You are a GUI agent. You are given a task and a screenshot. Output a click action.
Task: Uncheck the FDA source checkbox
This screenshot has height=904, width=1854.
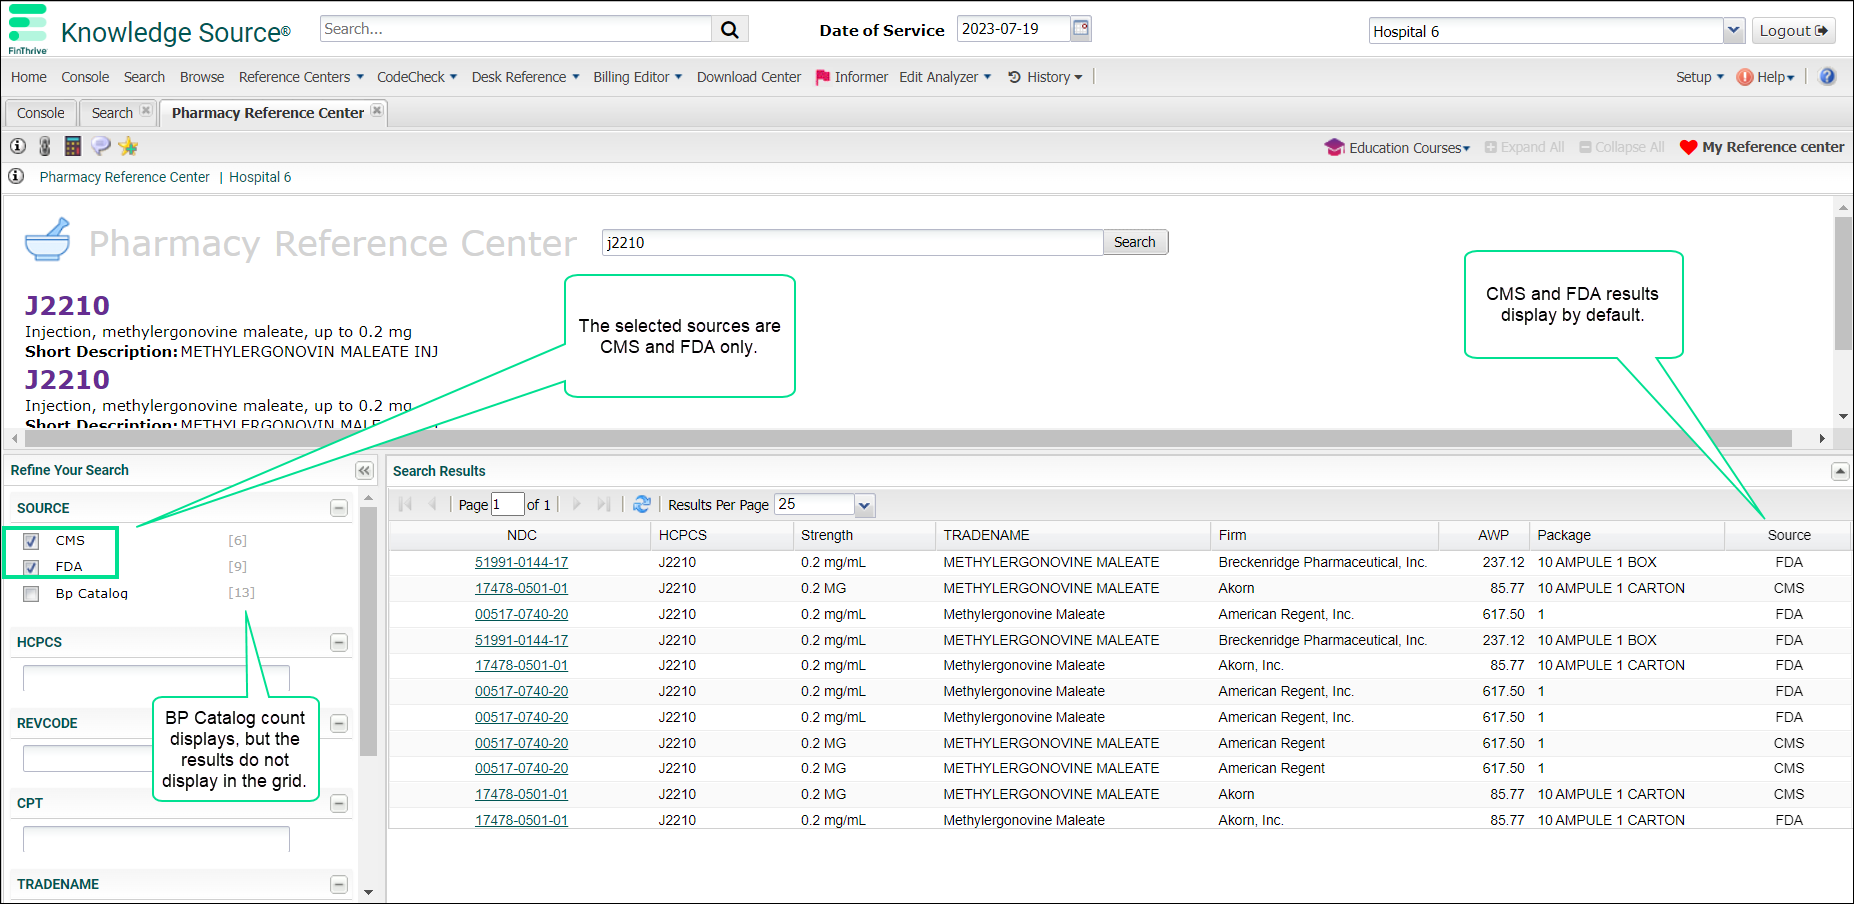(32, 567)
